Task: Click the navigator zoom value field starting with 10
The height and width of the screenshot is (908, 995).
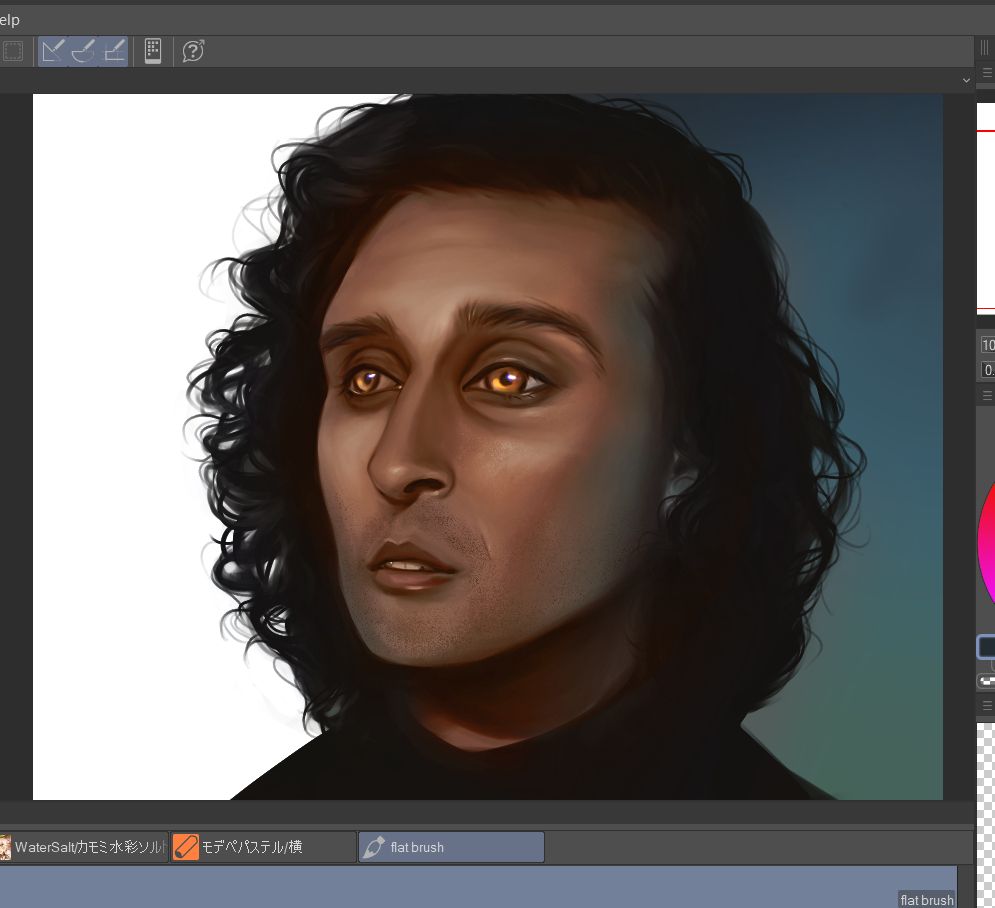Action: coord(988,345)
